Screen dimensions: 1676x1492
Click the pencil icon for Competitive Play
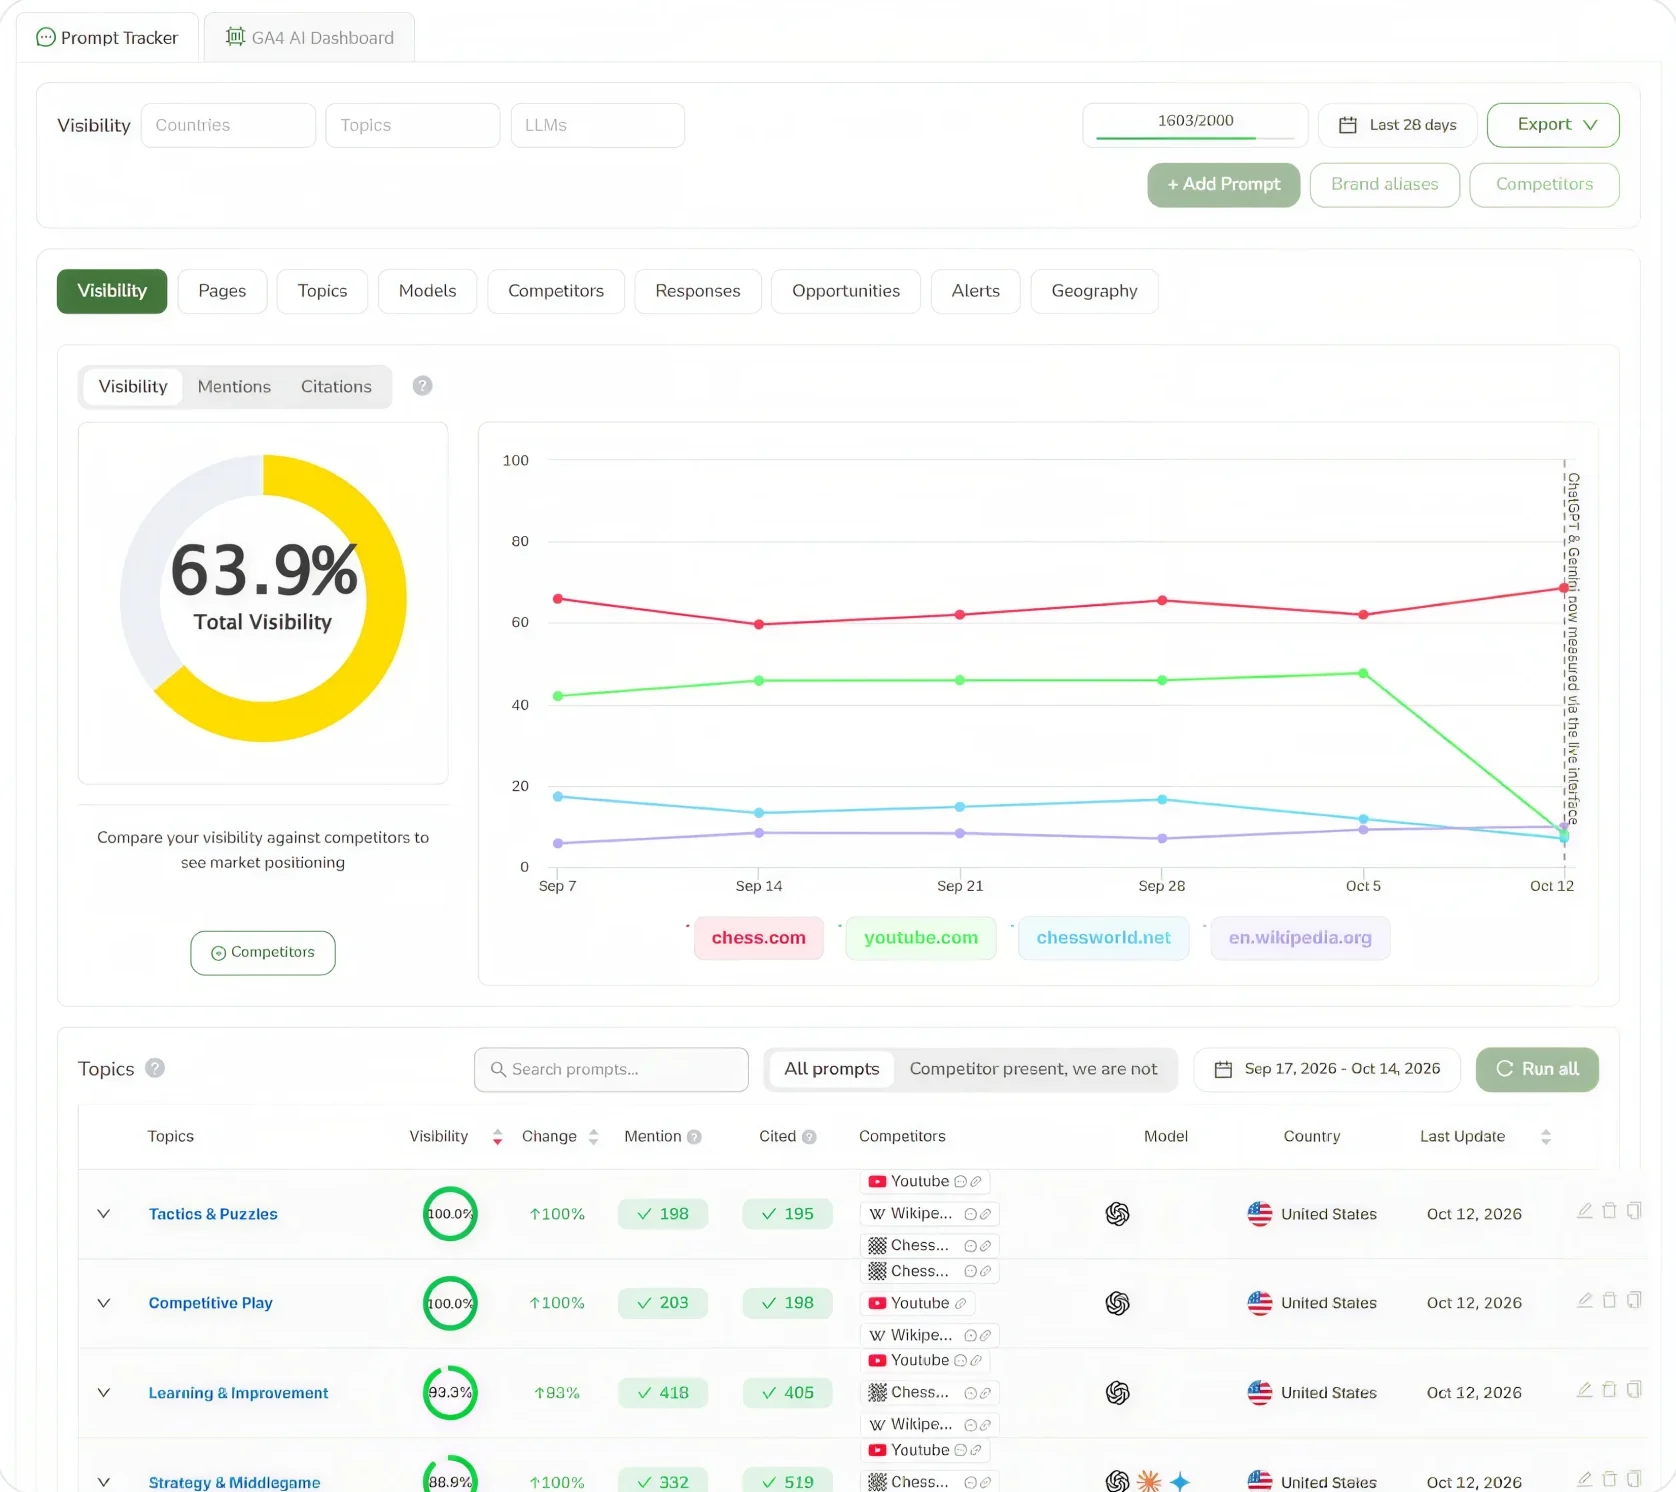tap(1584, 1300)
